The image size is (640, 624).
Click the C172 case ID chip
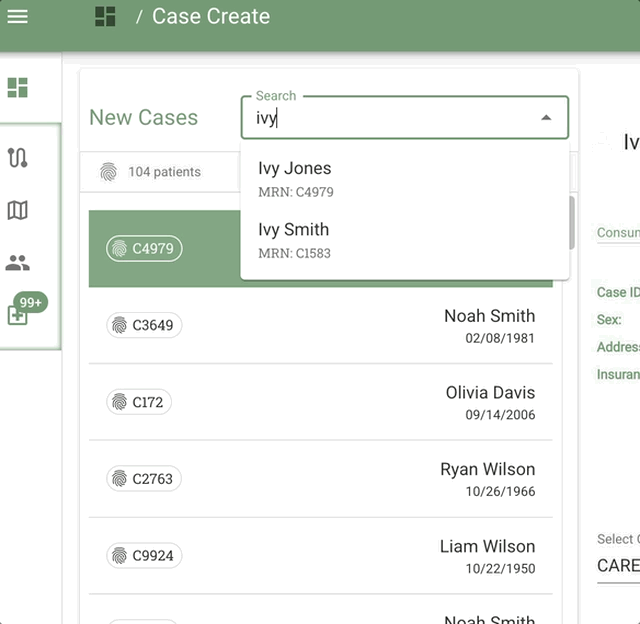139,402
